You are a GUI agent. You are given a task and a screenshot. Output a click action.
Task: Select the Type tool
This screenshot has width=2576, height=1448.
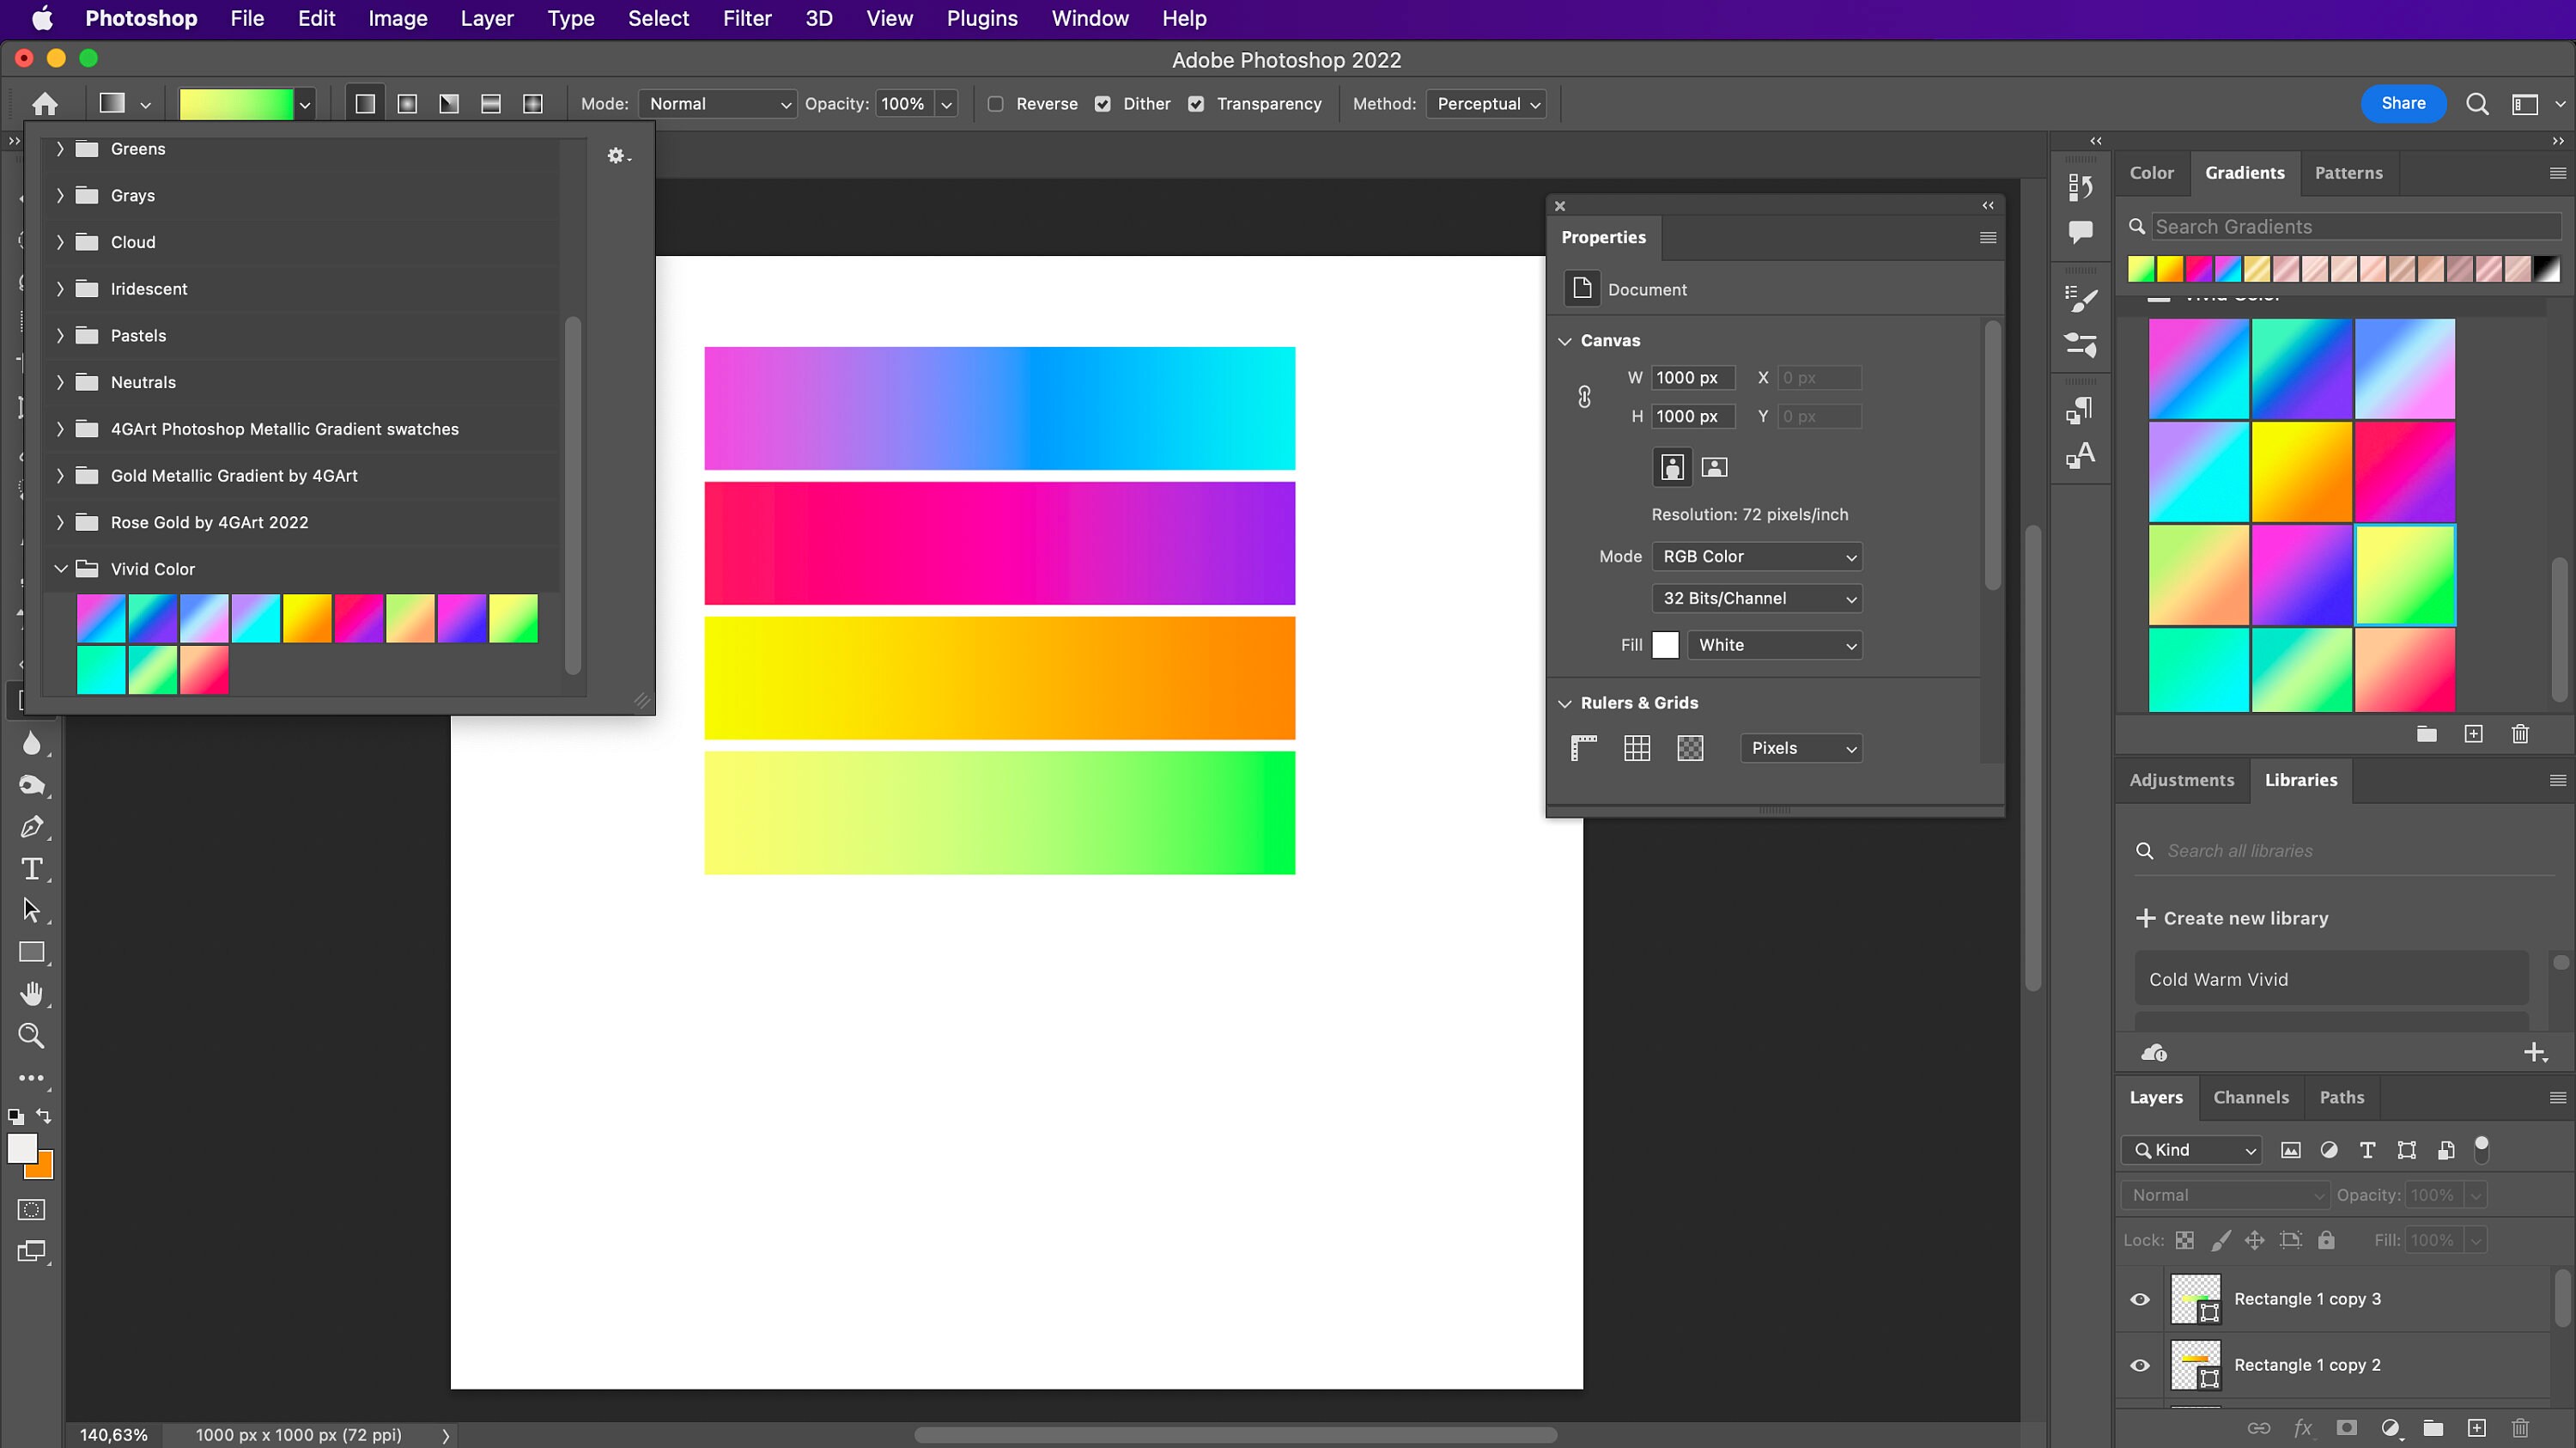pyautogui.click(x=33, y=869)
